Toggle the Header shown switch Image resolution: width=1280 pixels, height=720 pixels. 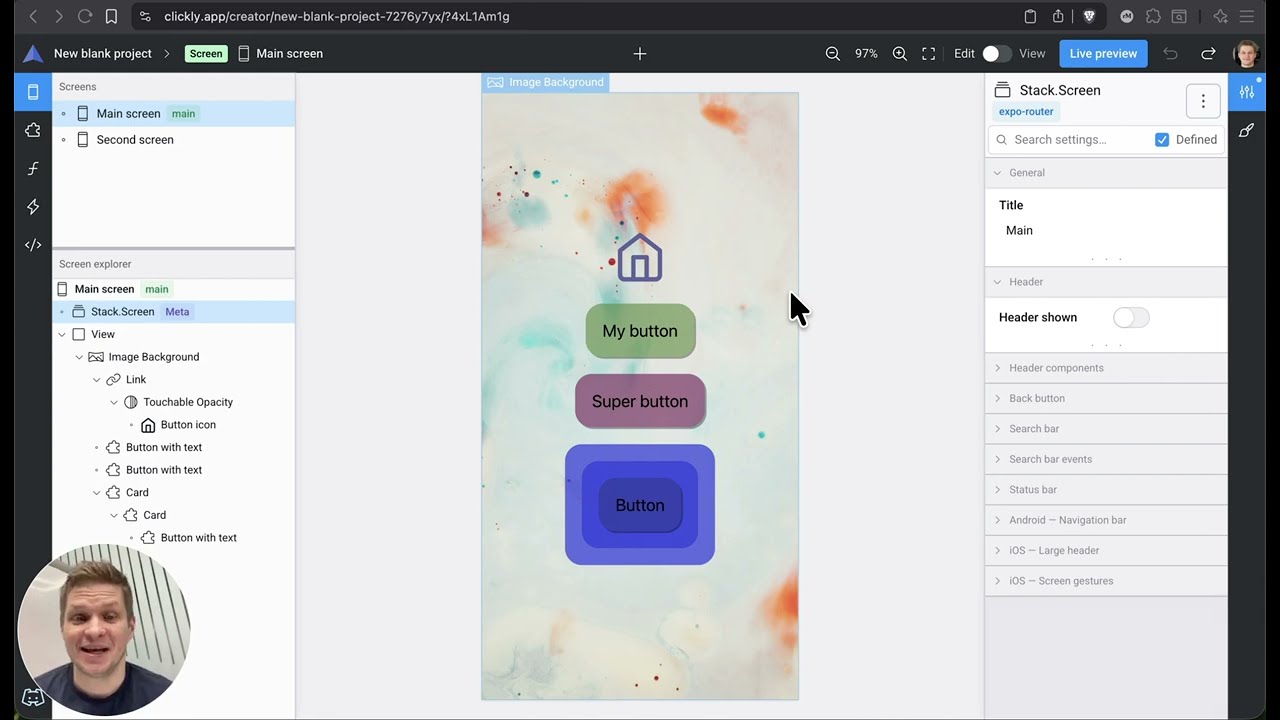pyautogui.click(x=1131, y=318)
